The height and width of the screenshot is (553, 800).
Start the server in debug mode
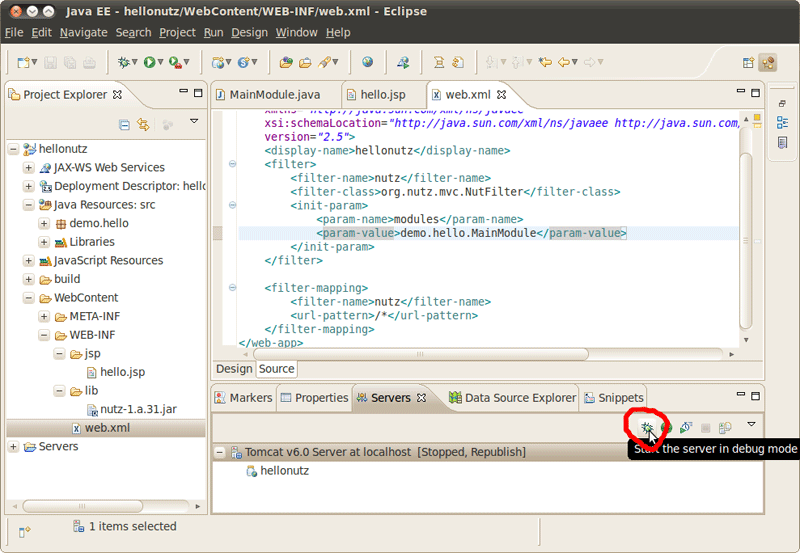click(647, 428)
